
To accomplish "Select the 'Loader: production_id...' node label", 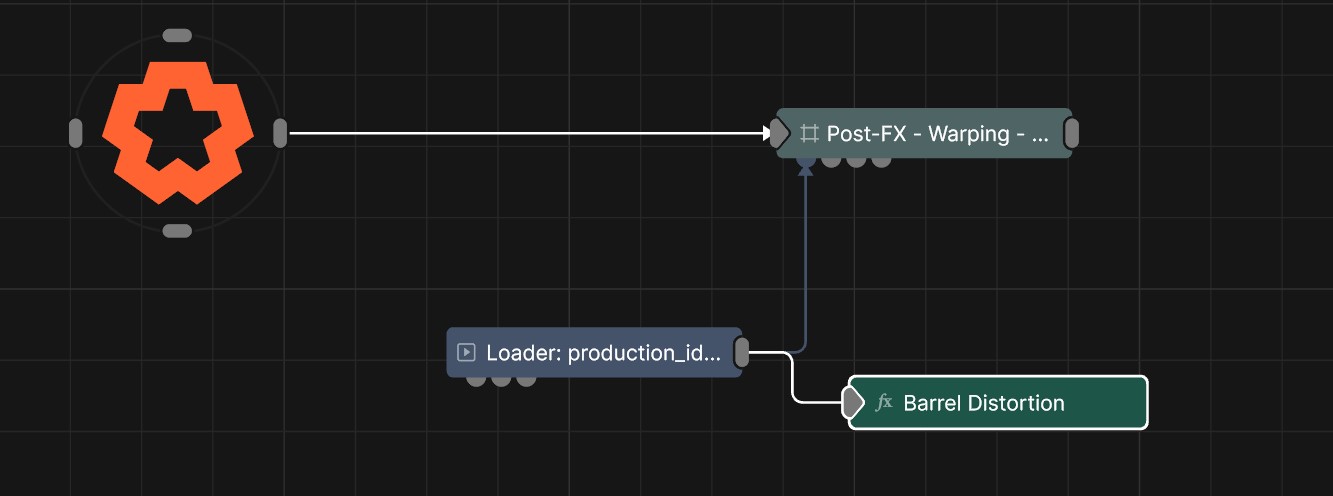I will (603, 353).
